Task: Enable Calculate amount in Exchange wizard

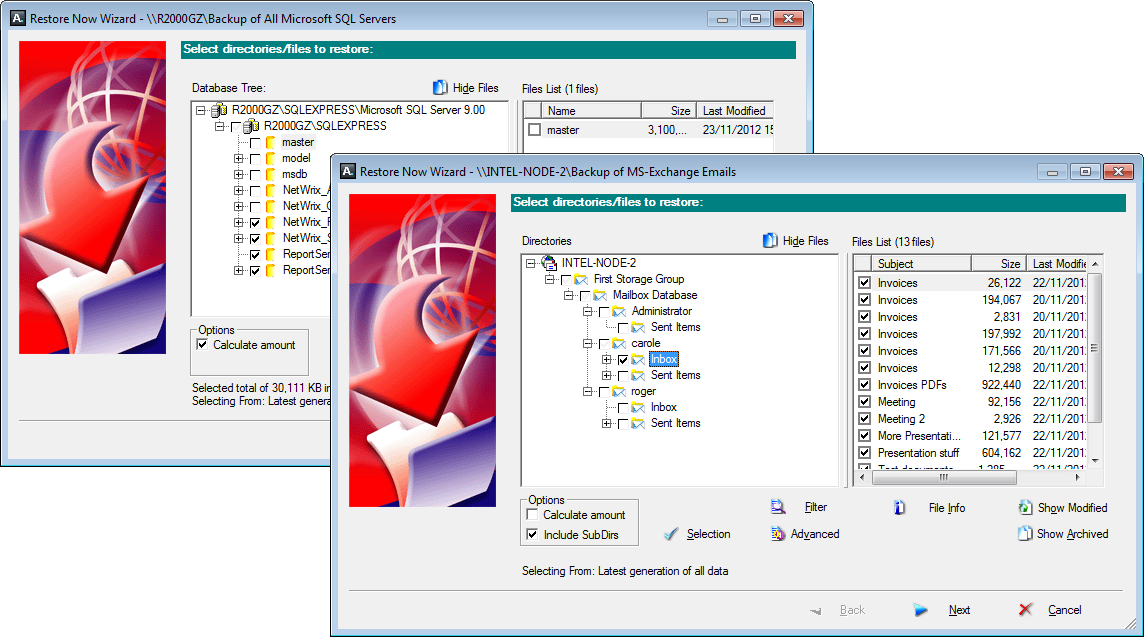Action: point(532,514)
